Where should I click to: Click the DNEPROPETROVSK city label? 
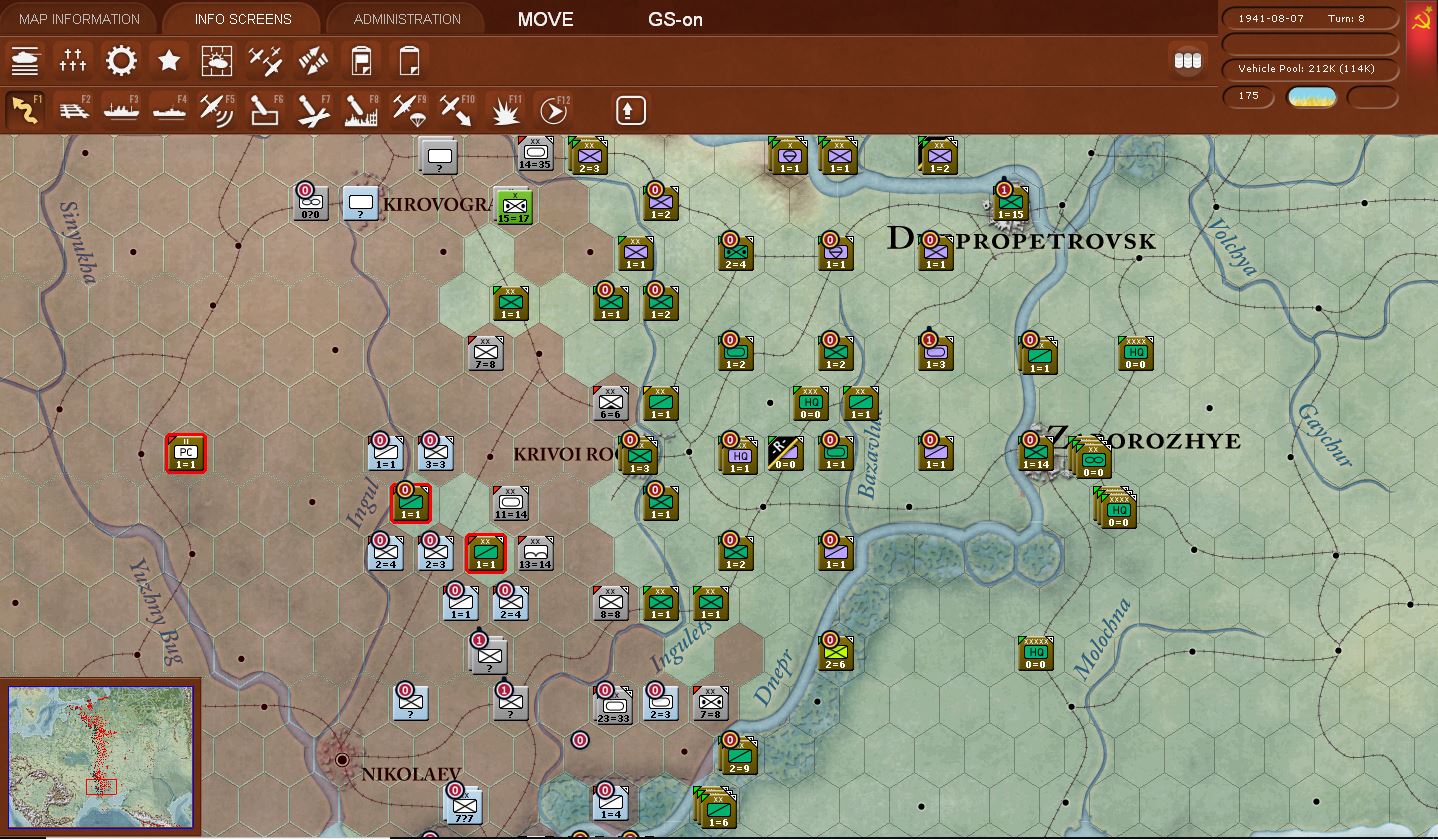1021,240
